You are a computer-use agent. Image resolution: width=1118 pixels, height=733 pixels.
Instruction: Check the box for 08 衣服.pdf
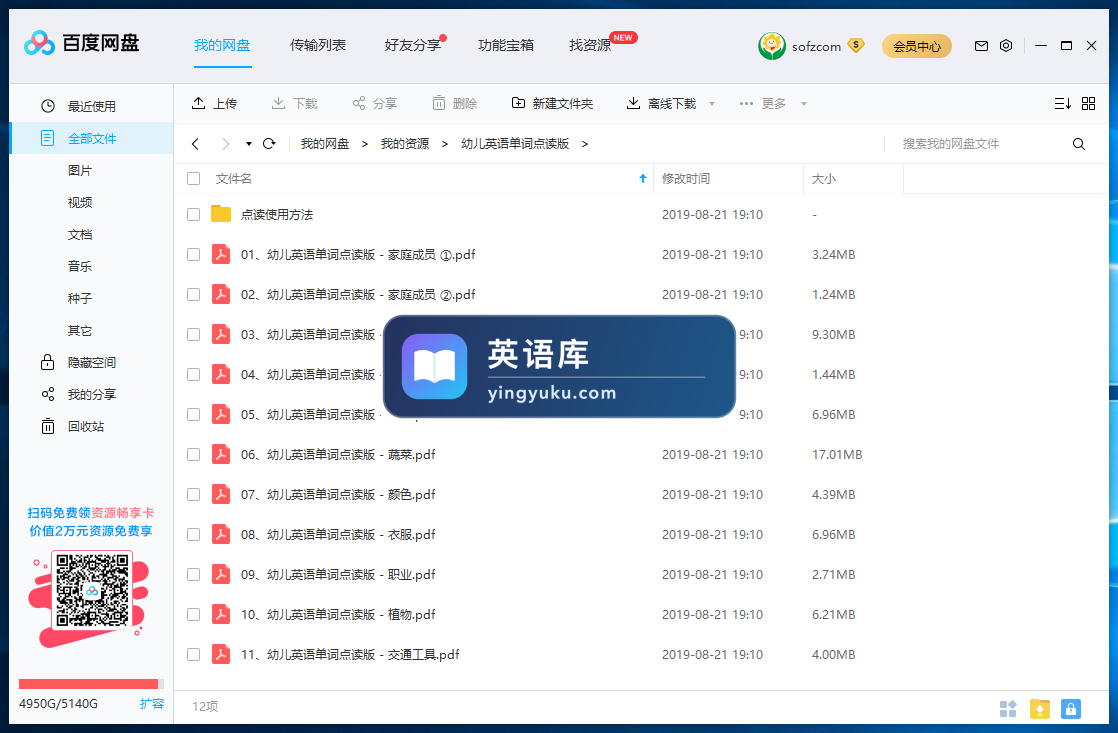(x=193, y=534)
